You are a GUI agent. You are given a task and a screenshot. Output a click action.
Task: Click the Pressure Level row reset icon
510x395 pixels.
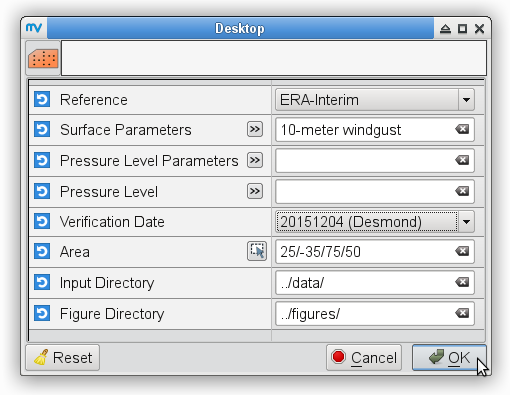coord(42,191)
